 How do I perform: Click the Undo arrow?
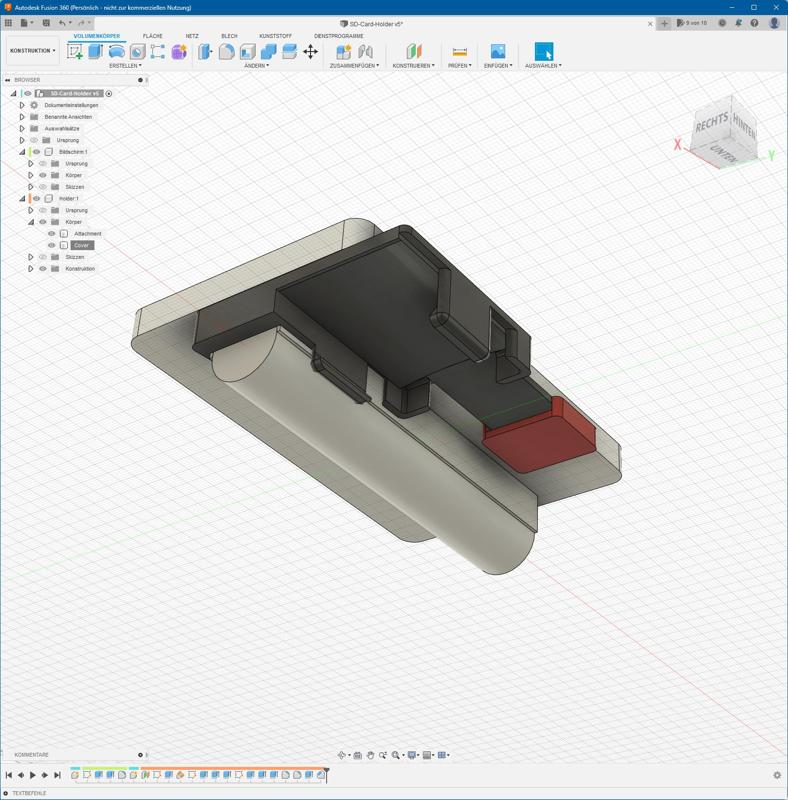(x=62, y=23)
